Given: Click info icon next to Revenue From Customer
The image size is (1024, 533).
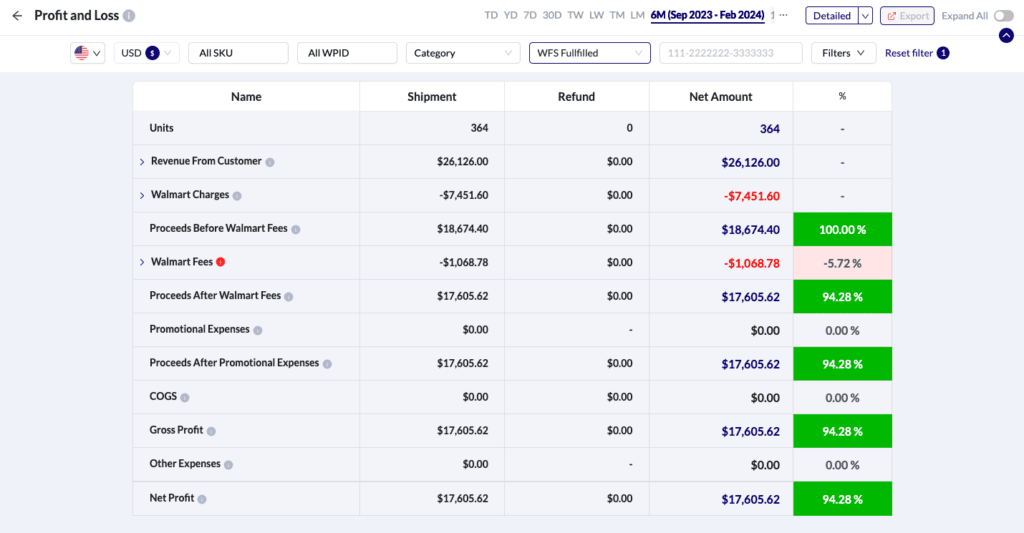Looking at the screenshot, I should 270,162.
